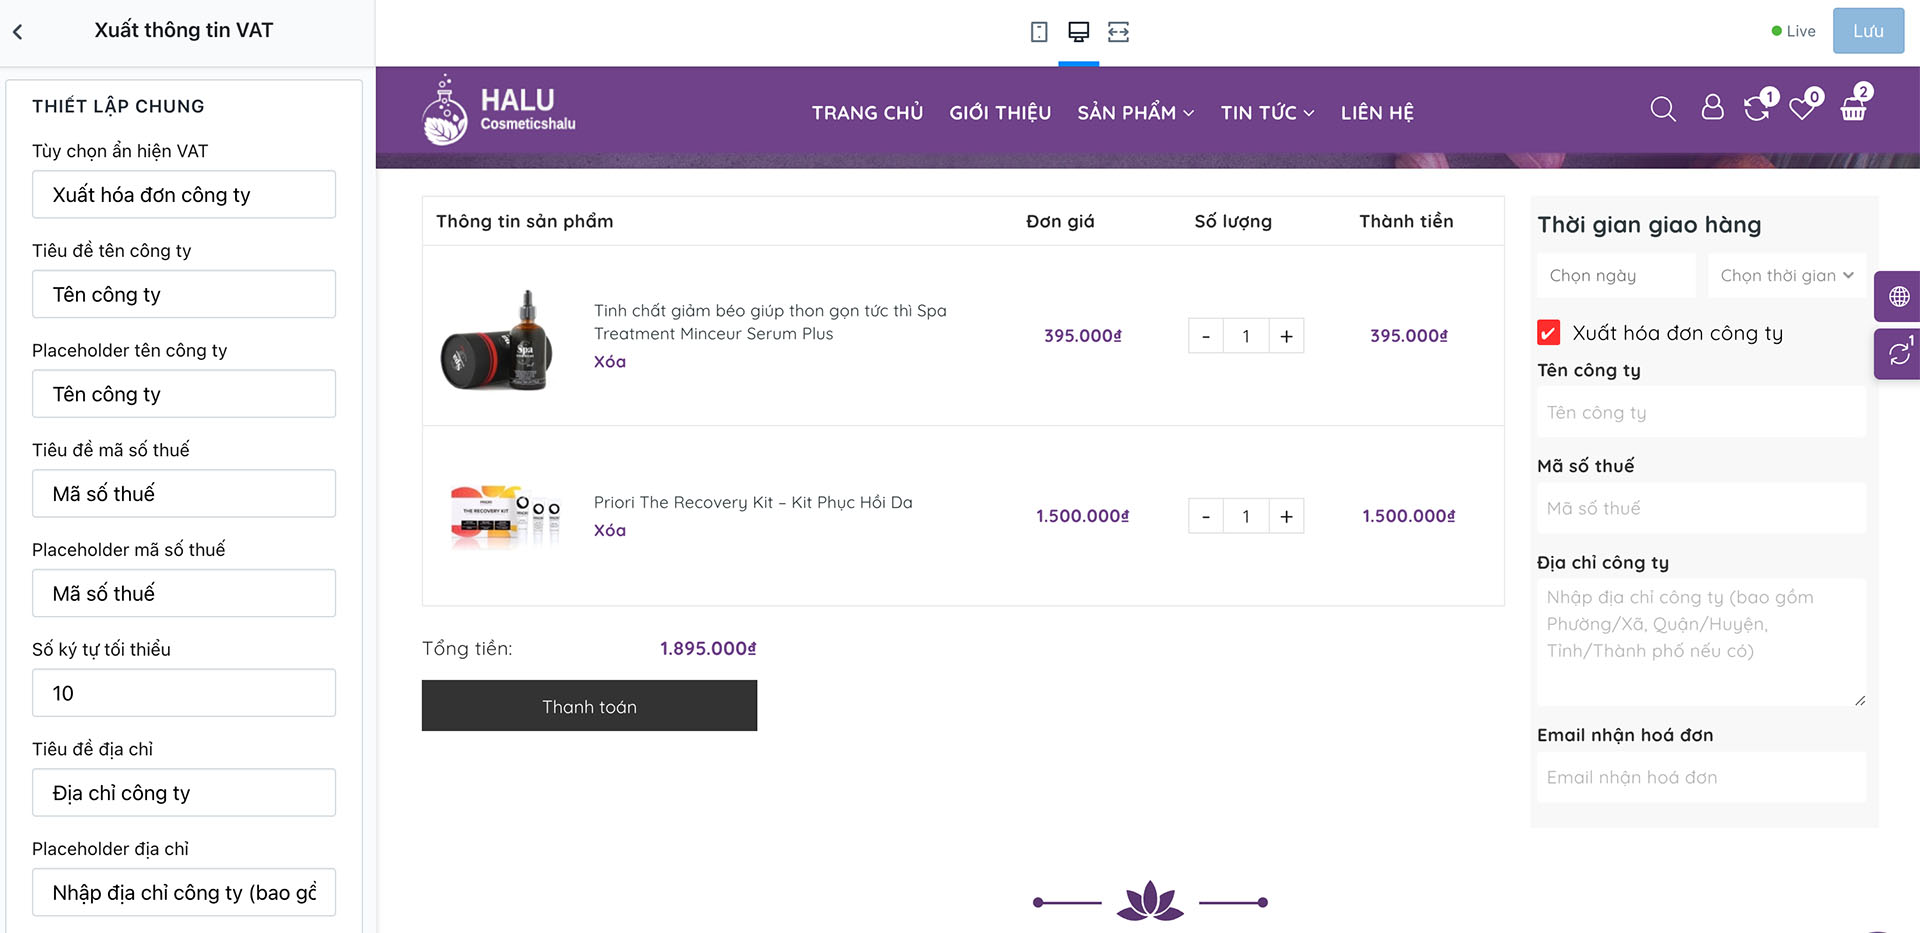This screenshot has height=933, width=1920.
Task: Click the Thanh toán button
Action: click(589, 706)
